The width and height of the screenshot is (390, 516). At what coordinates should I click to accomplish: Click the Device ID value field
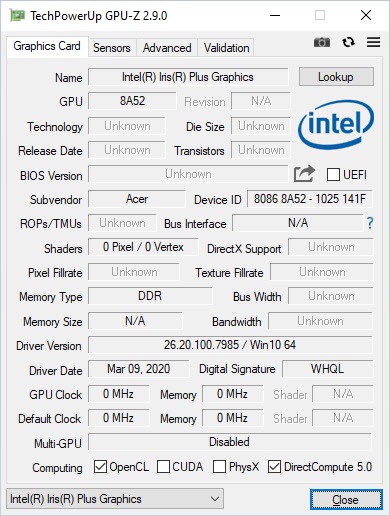[x=310, y=199]
